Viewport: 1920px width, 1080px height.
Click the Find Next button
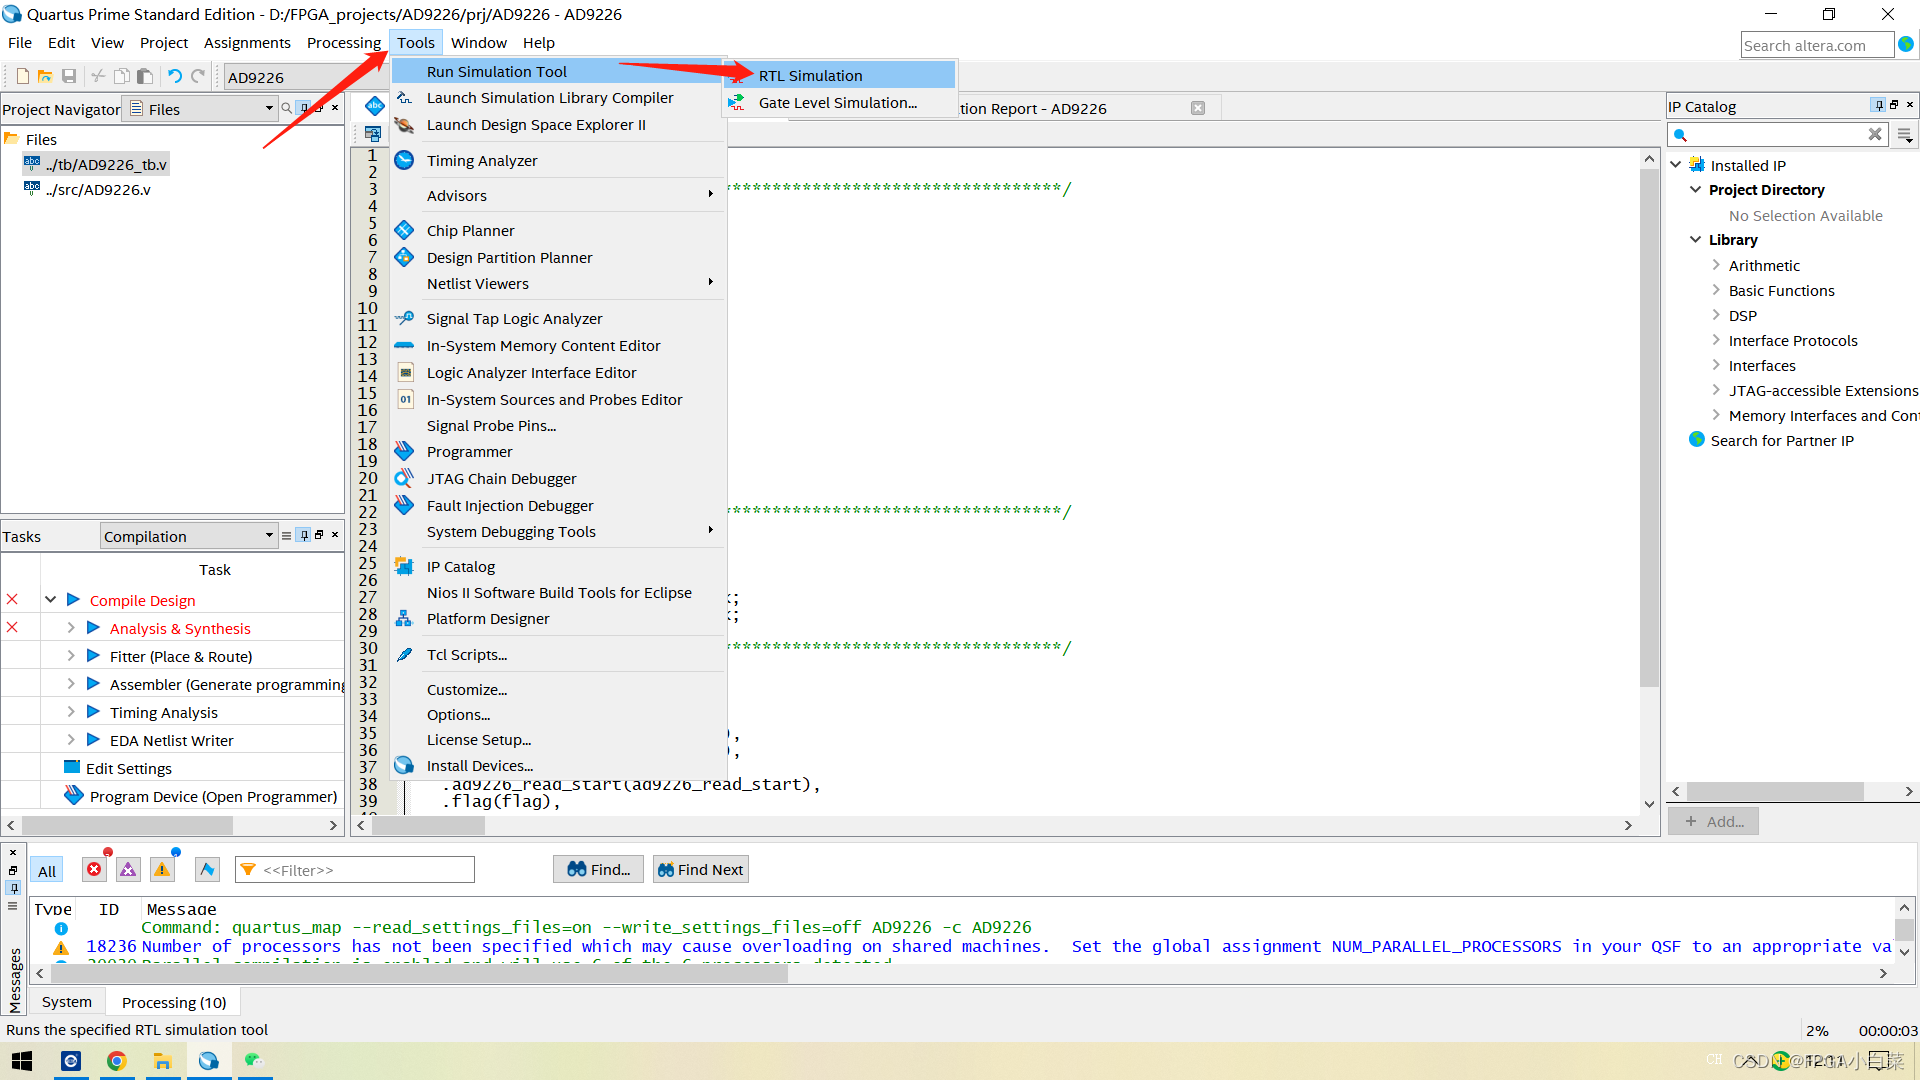(700, 870)
